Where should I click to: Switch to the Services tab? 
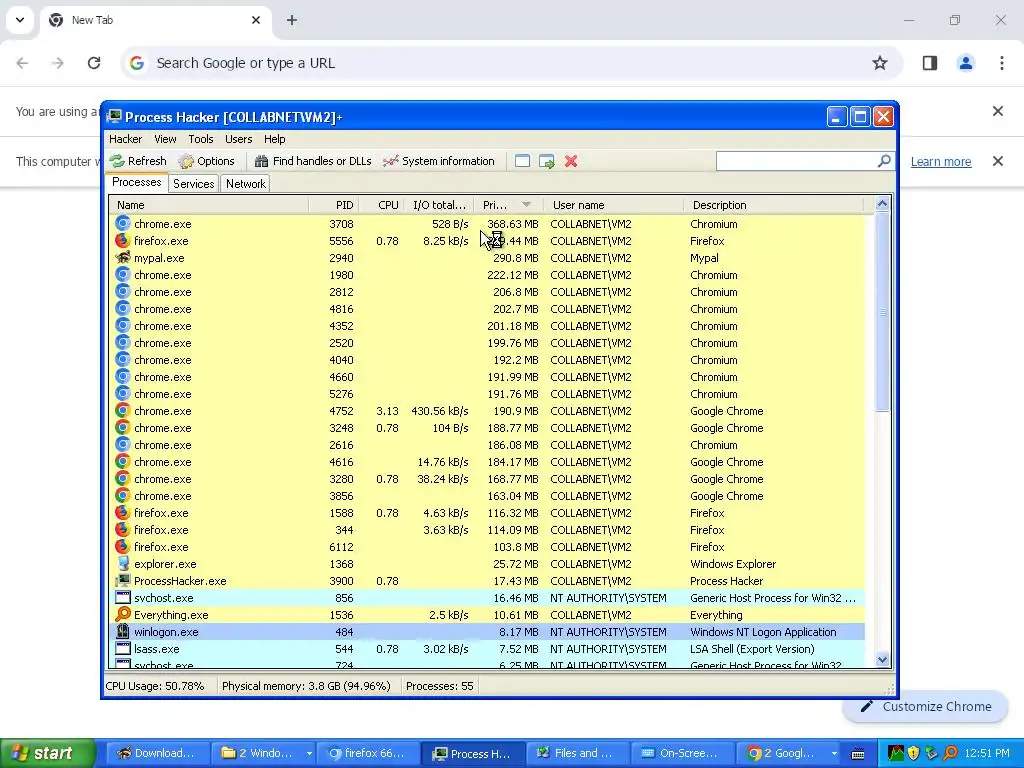coord(193,184)
